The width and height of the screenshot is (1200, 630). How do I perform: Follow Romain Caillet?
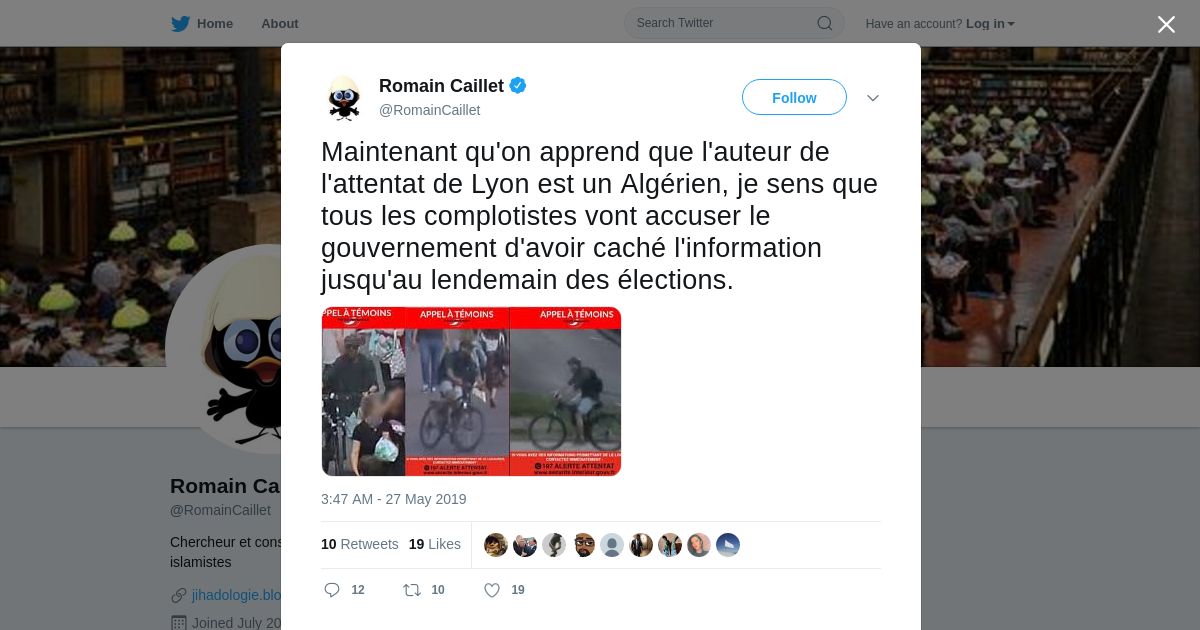point(794,97)
